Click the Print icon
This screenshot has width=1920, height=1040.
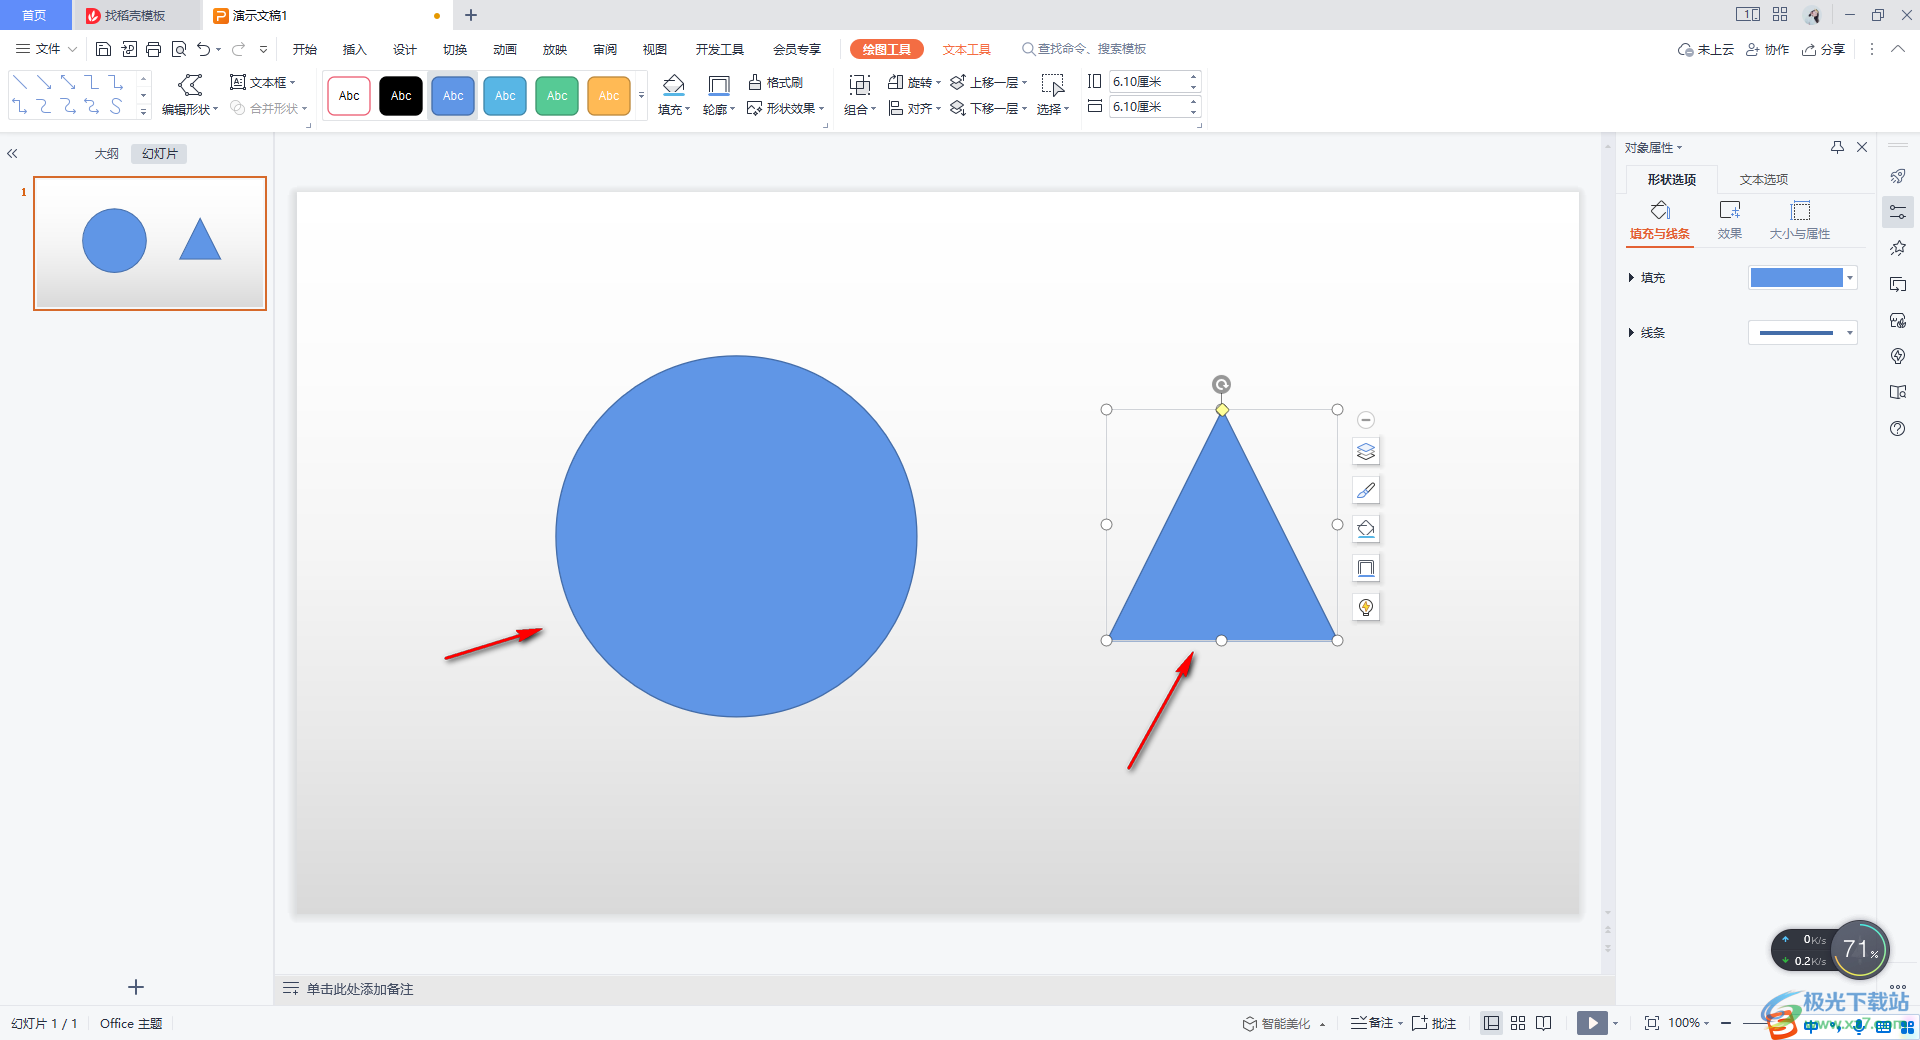click(153, 49)
